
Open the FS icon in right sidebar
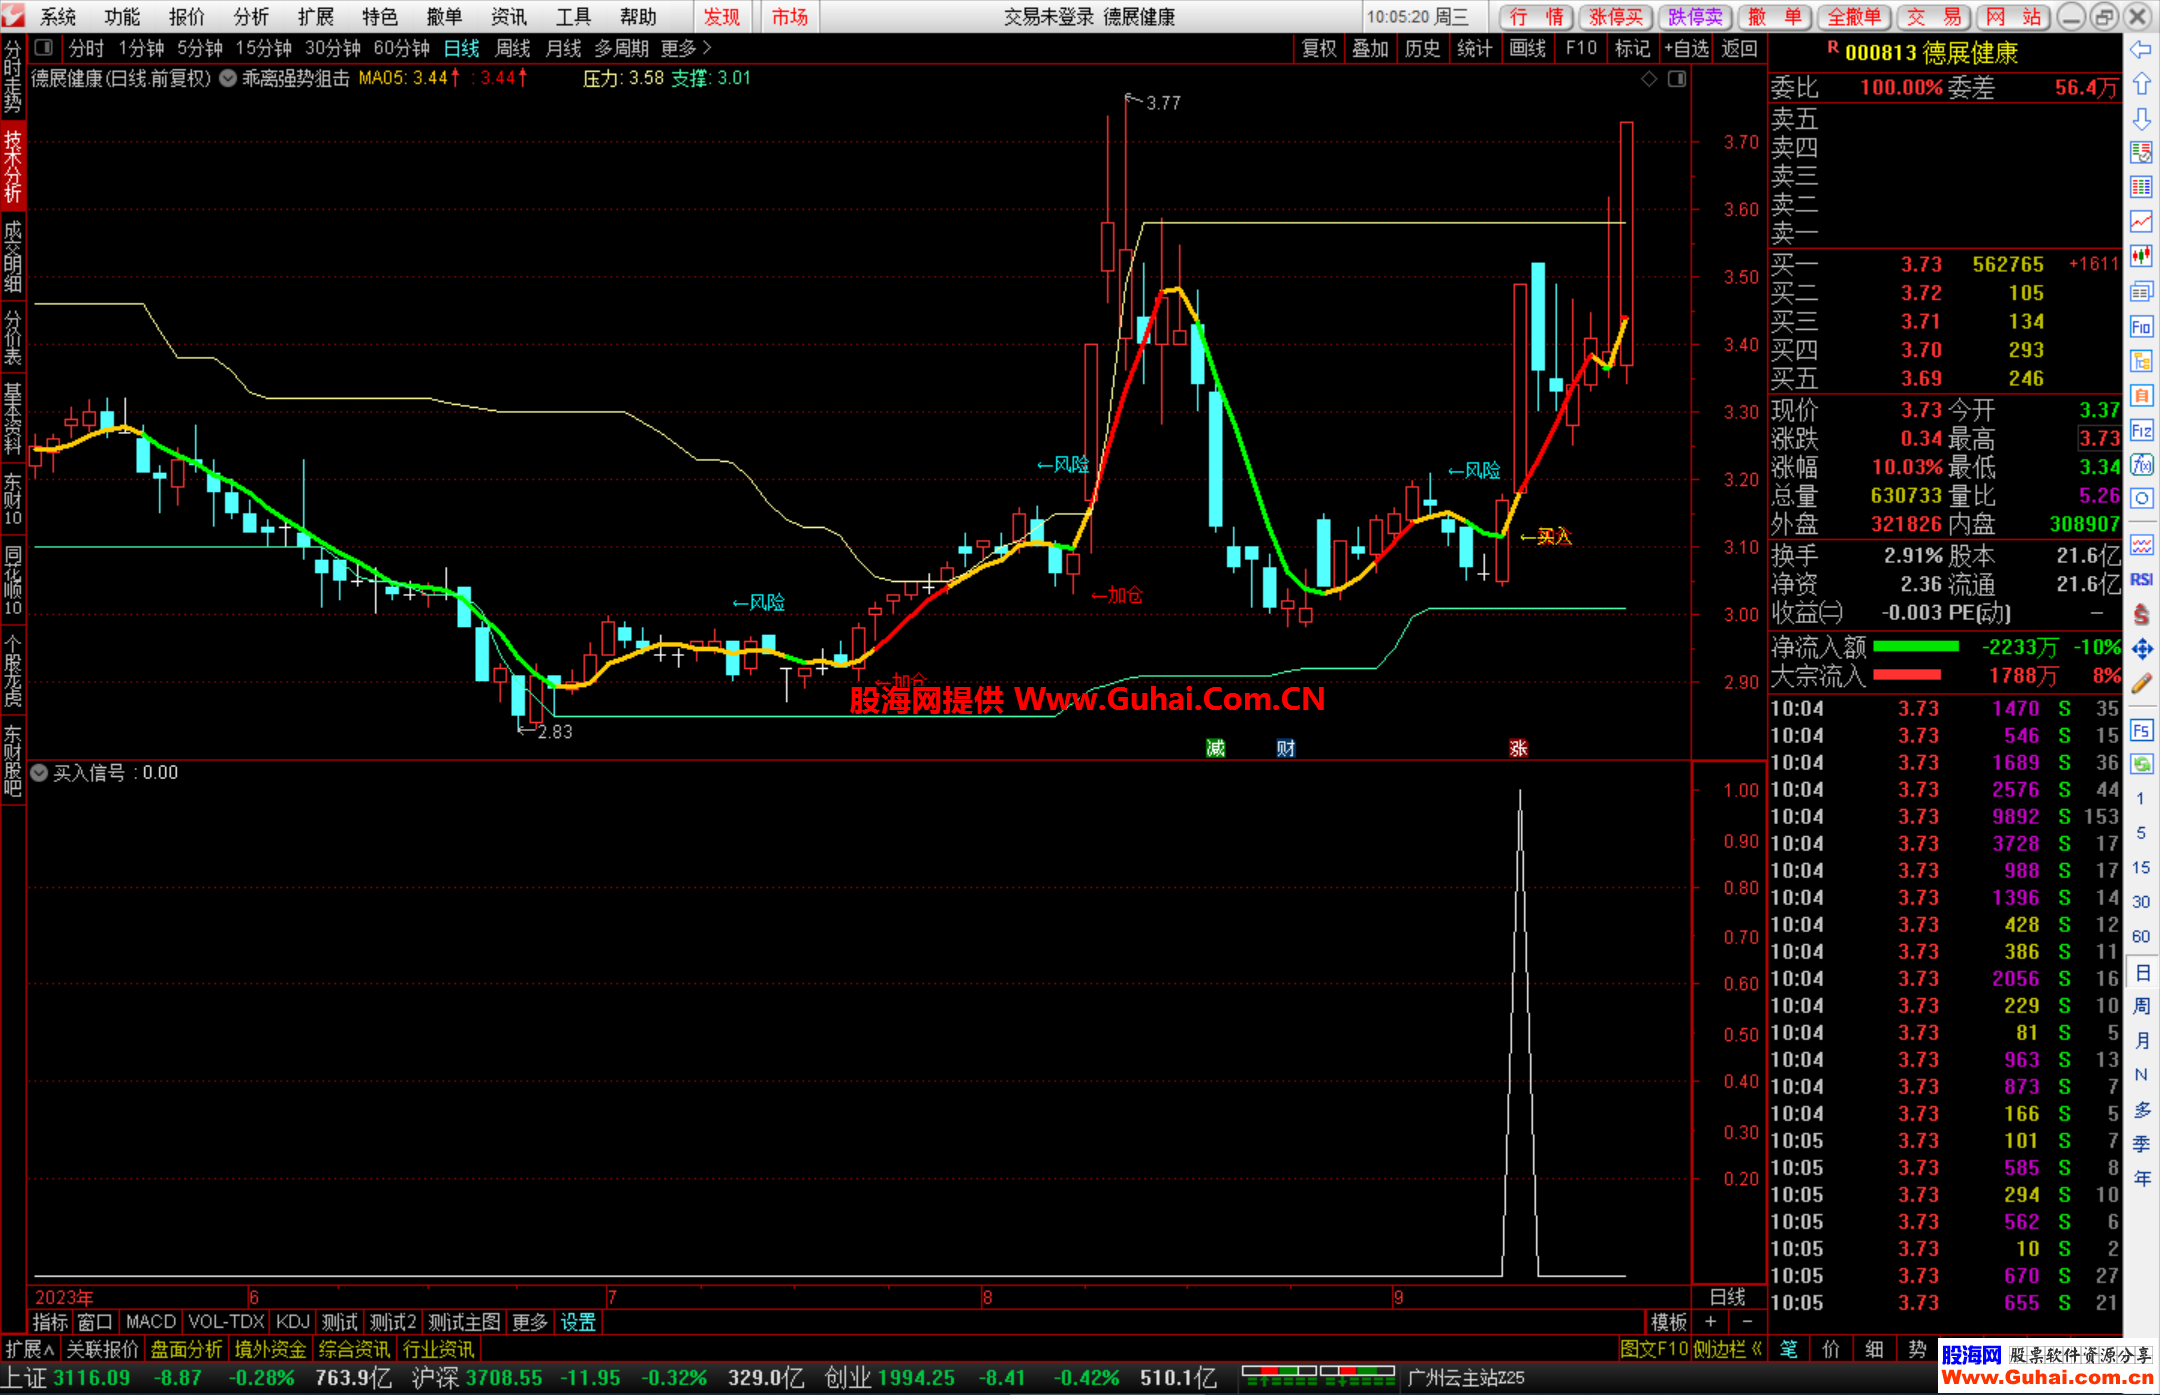pos(2141,730)
